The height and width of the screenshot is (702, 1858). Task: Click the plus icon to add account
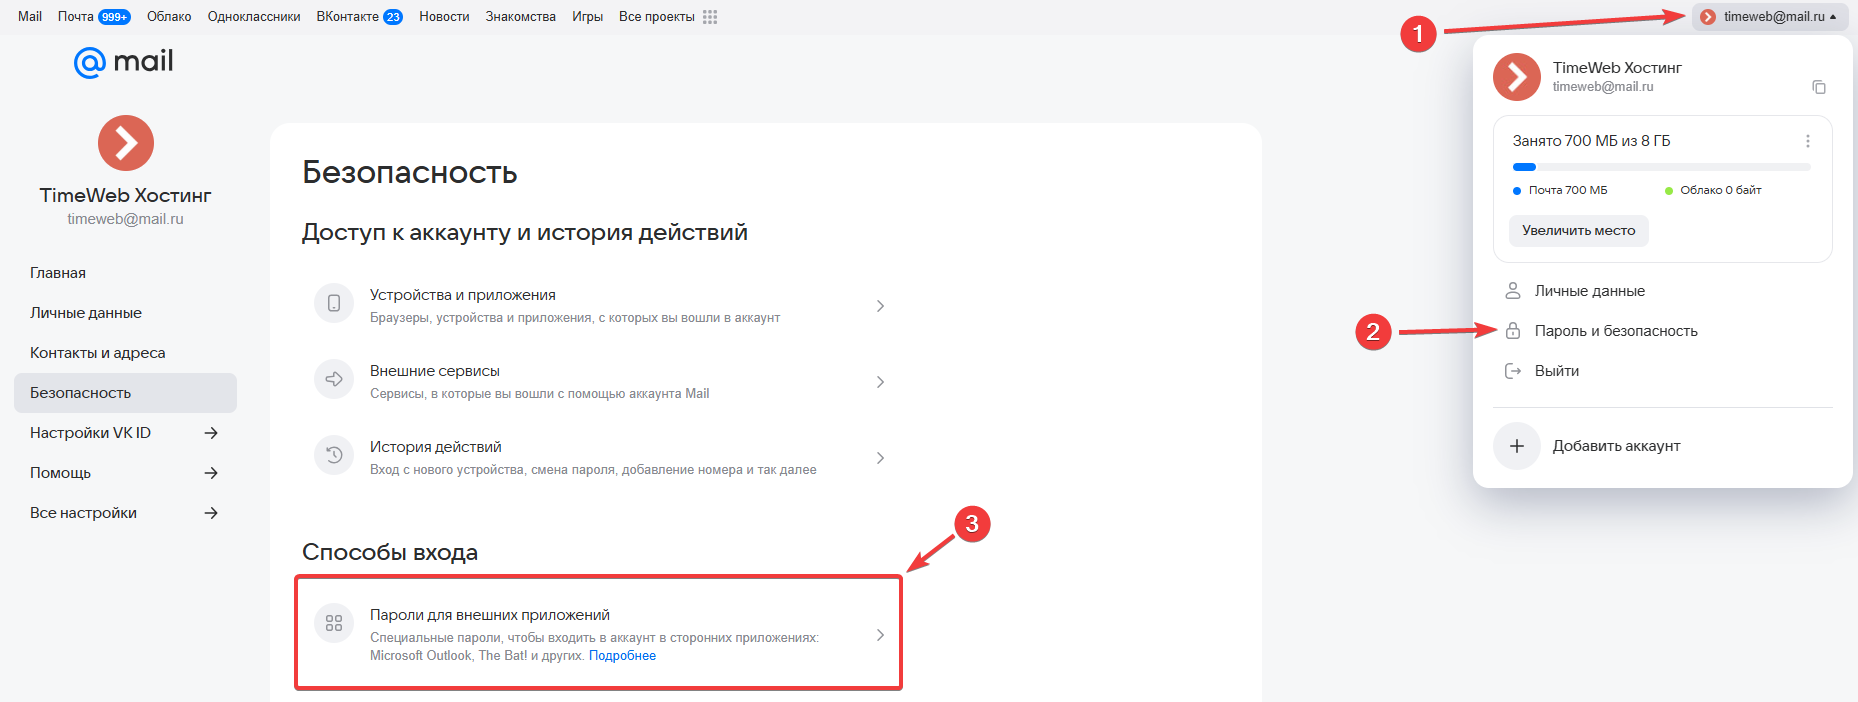(x=1516, y=446)
